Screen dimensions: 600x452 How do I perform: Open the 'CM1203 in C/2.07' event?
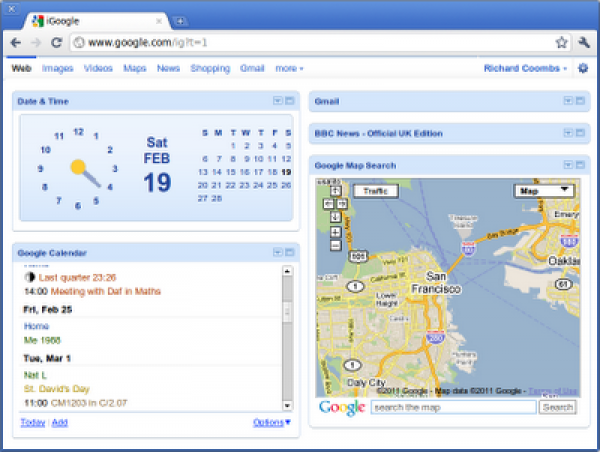click(x=89, y=403)
